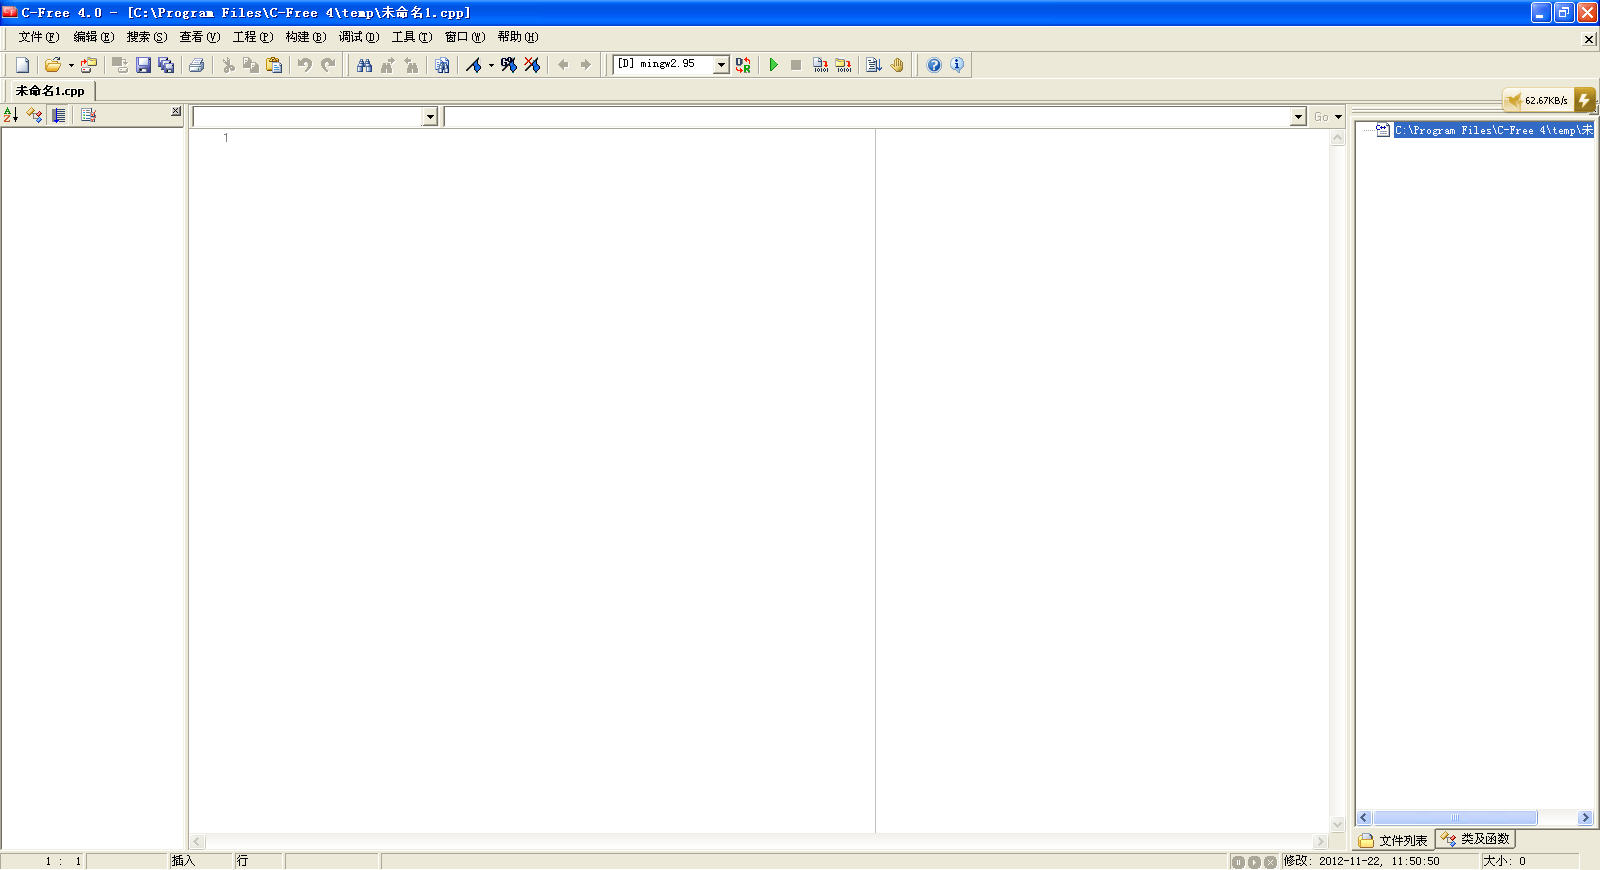
Task: Open the 工程 menu
Action: click(252, 37)
